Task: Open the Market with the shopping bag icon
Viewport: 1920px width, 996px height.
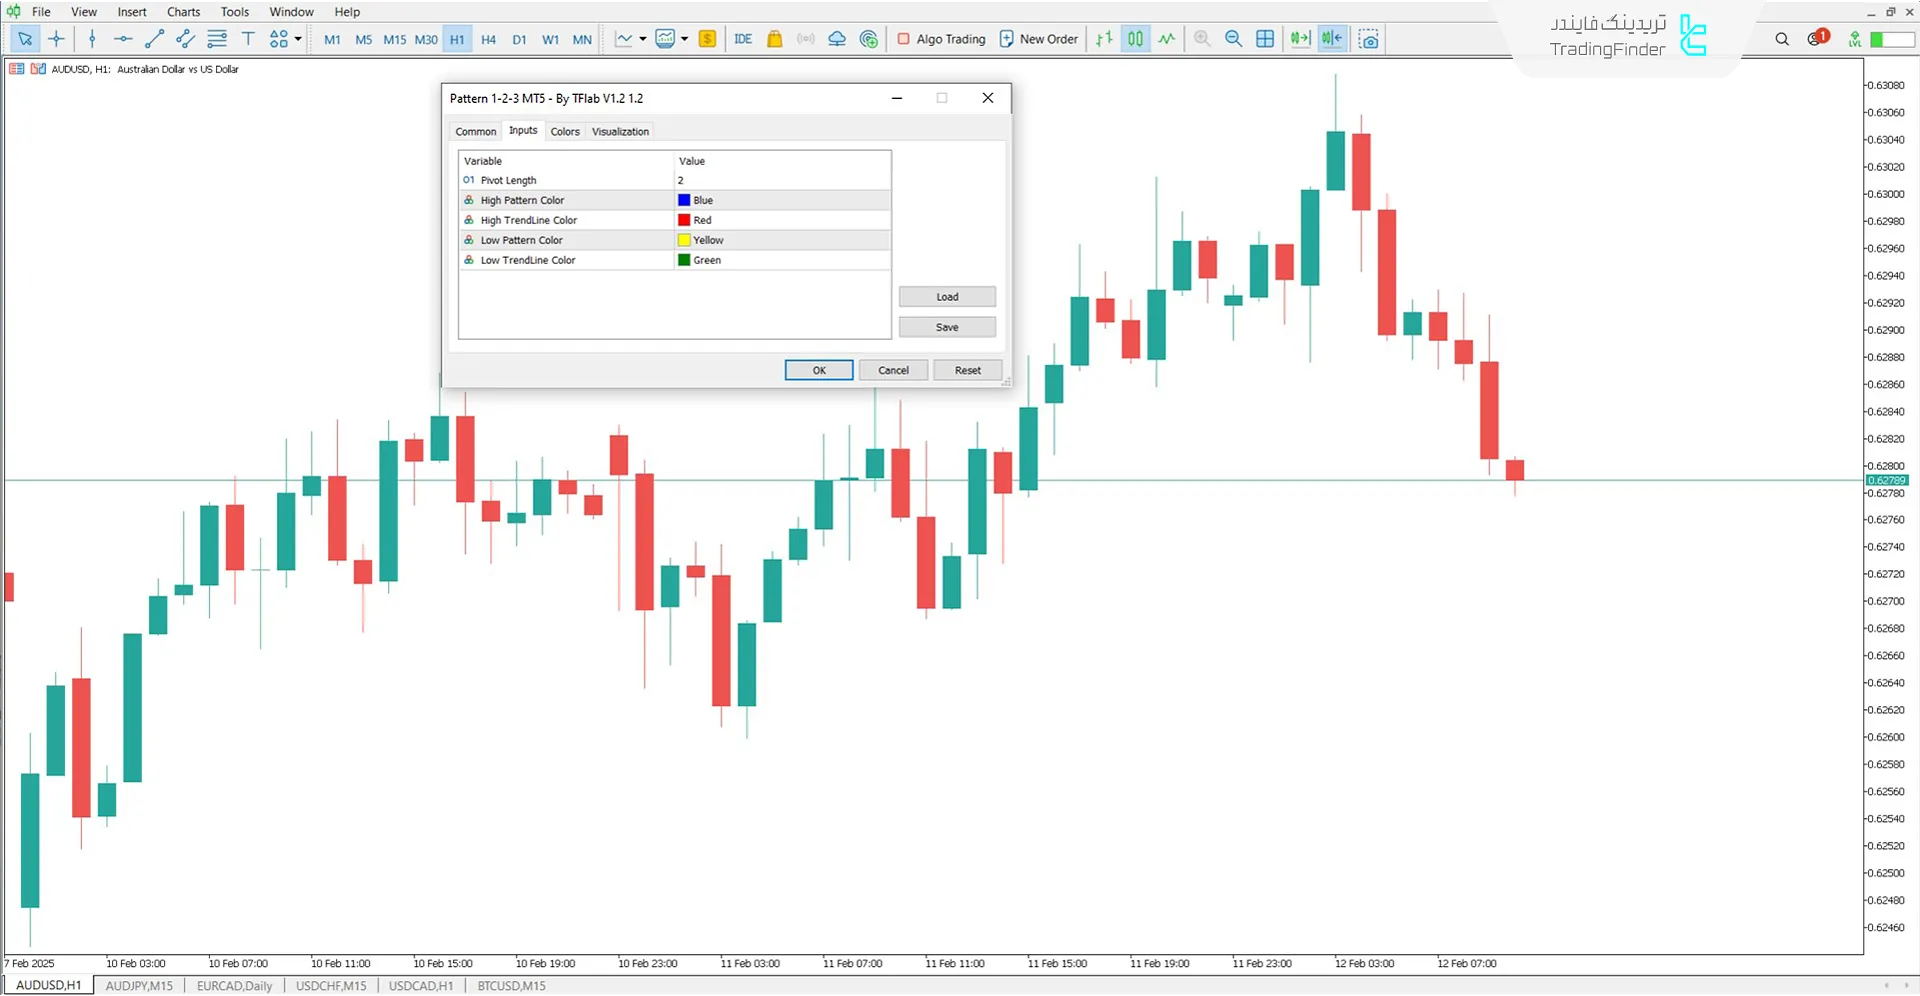Action: 775,38
